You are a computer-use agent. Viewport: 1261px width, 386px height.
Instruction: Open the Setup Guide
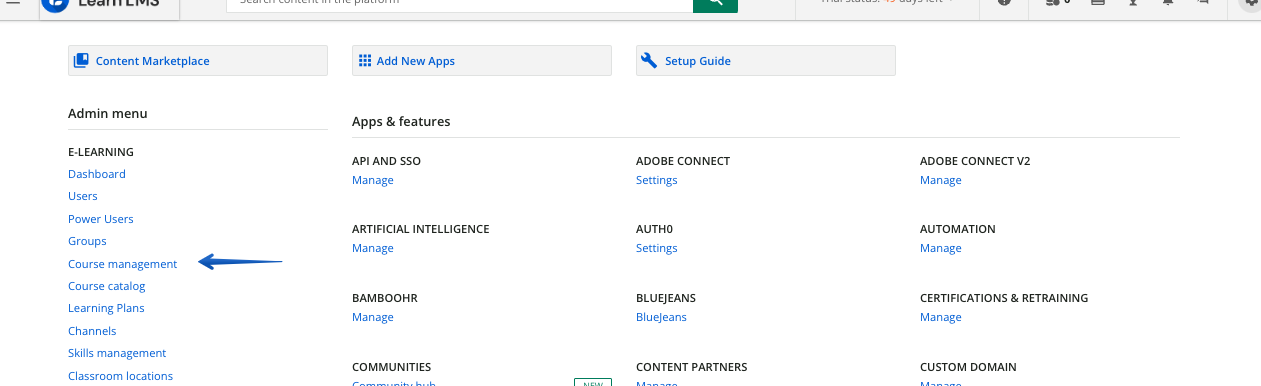point(766,61)
